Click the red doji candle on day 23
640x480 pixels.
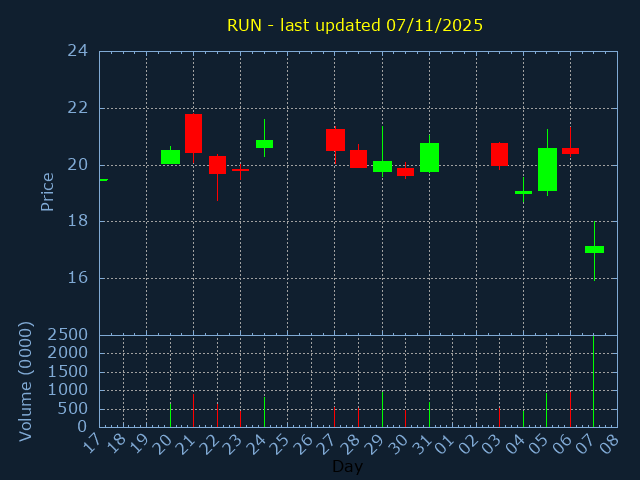[x=240, y=170]
